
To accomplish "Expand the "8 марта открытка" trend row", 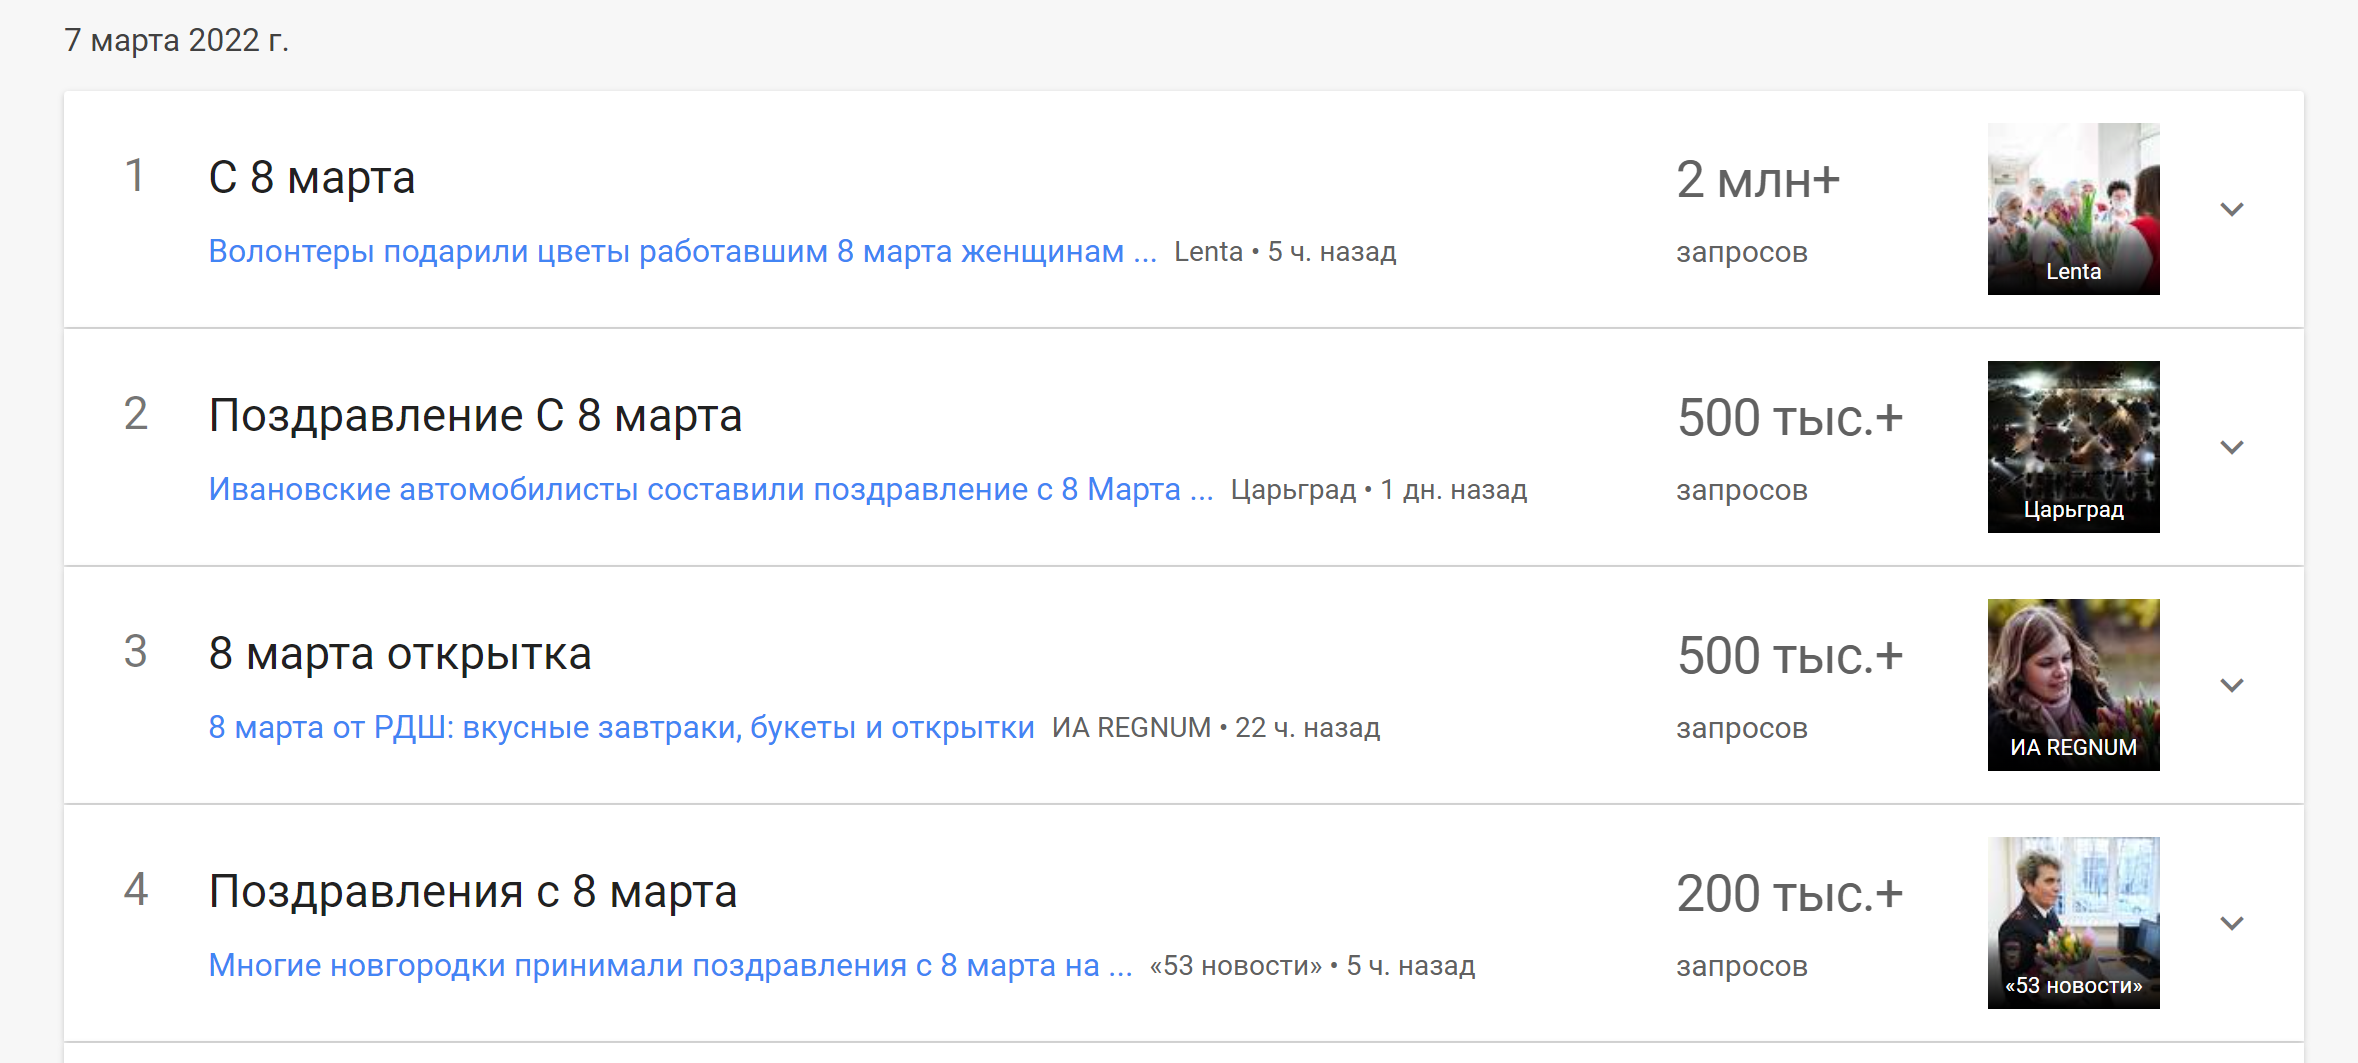I will click(x=2232, y=685).
